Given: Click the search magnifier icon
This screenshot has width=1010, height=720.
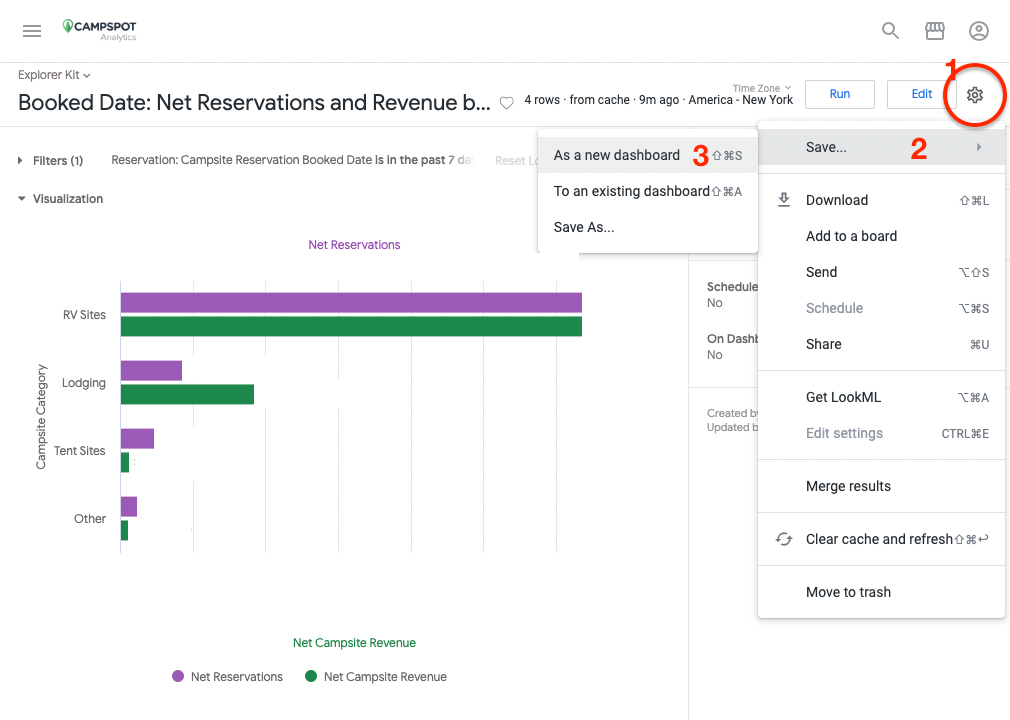Looking at the screenshot, I should 890,31.
